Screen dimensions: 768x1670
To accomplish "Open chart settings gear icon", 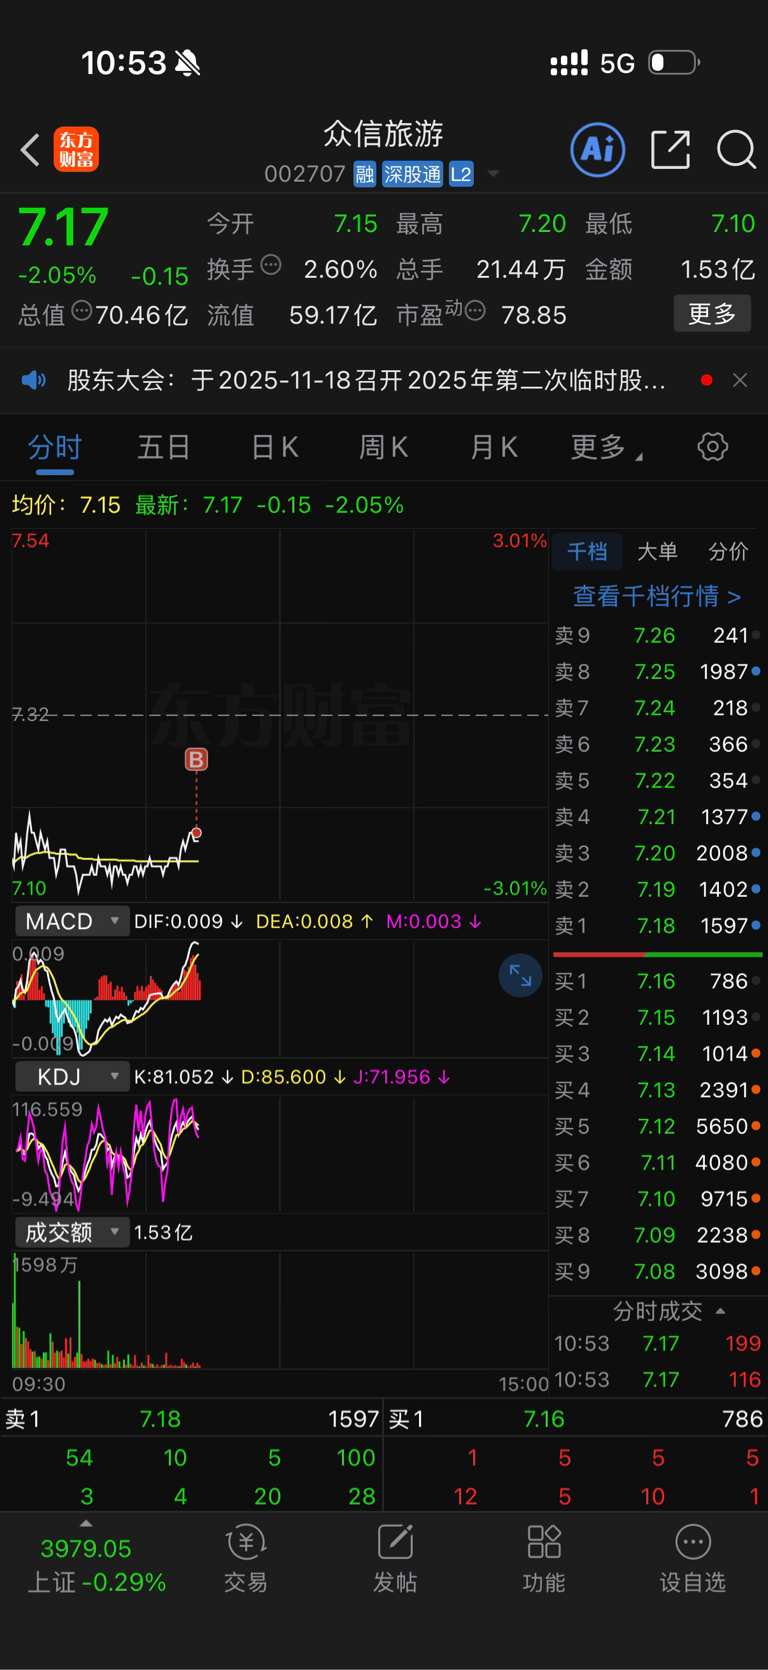I will [x=713, y=446].
